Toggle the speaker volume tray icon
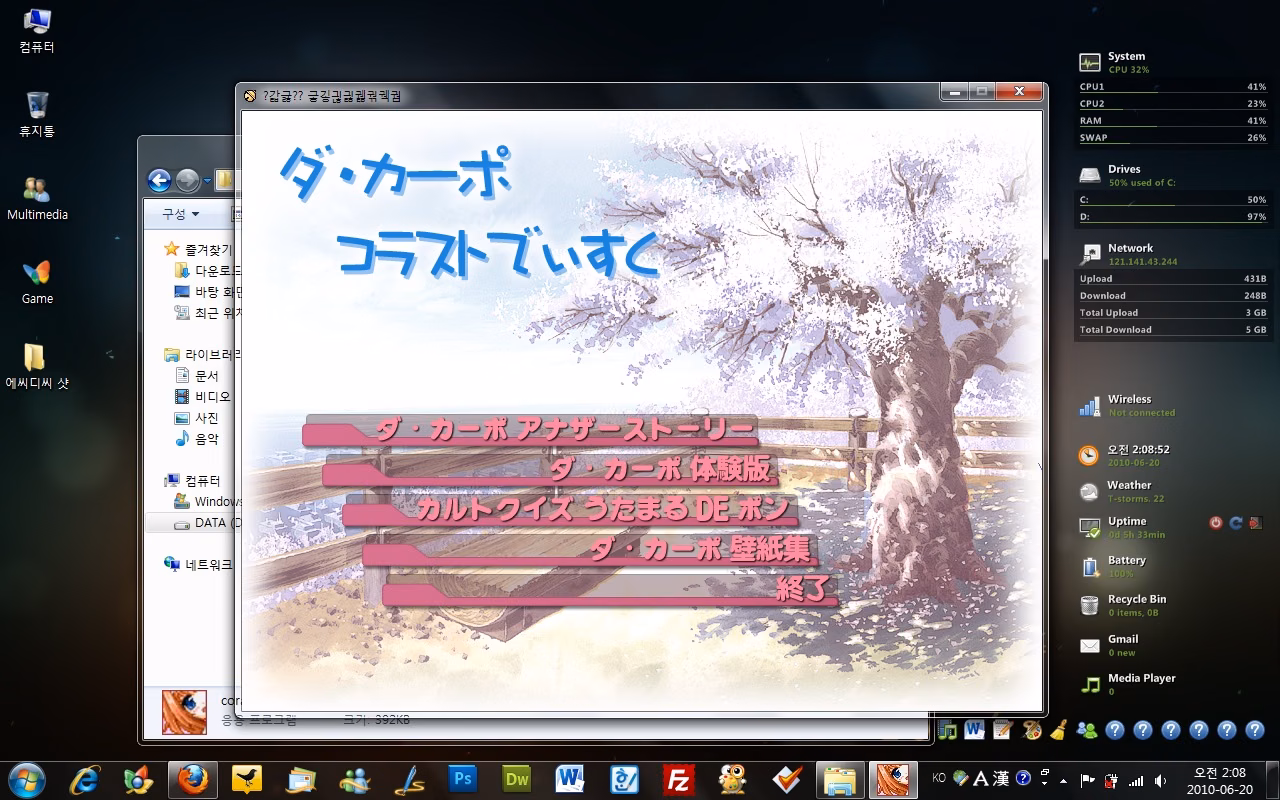The image size is (1280, 800). click(1160, 779)
